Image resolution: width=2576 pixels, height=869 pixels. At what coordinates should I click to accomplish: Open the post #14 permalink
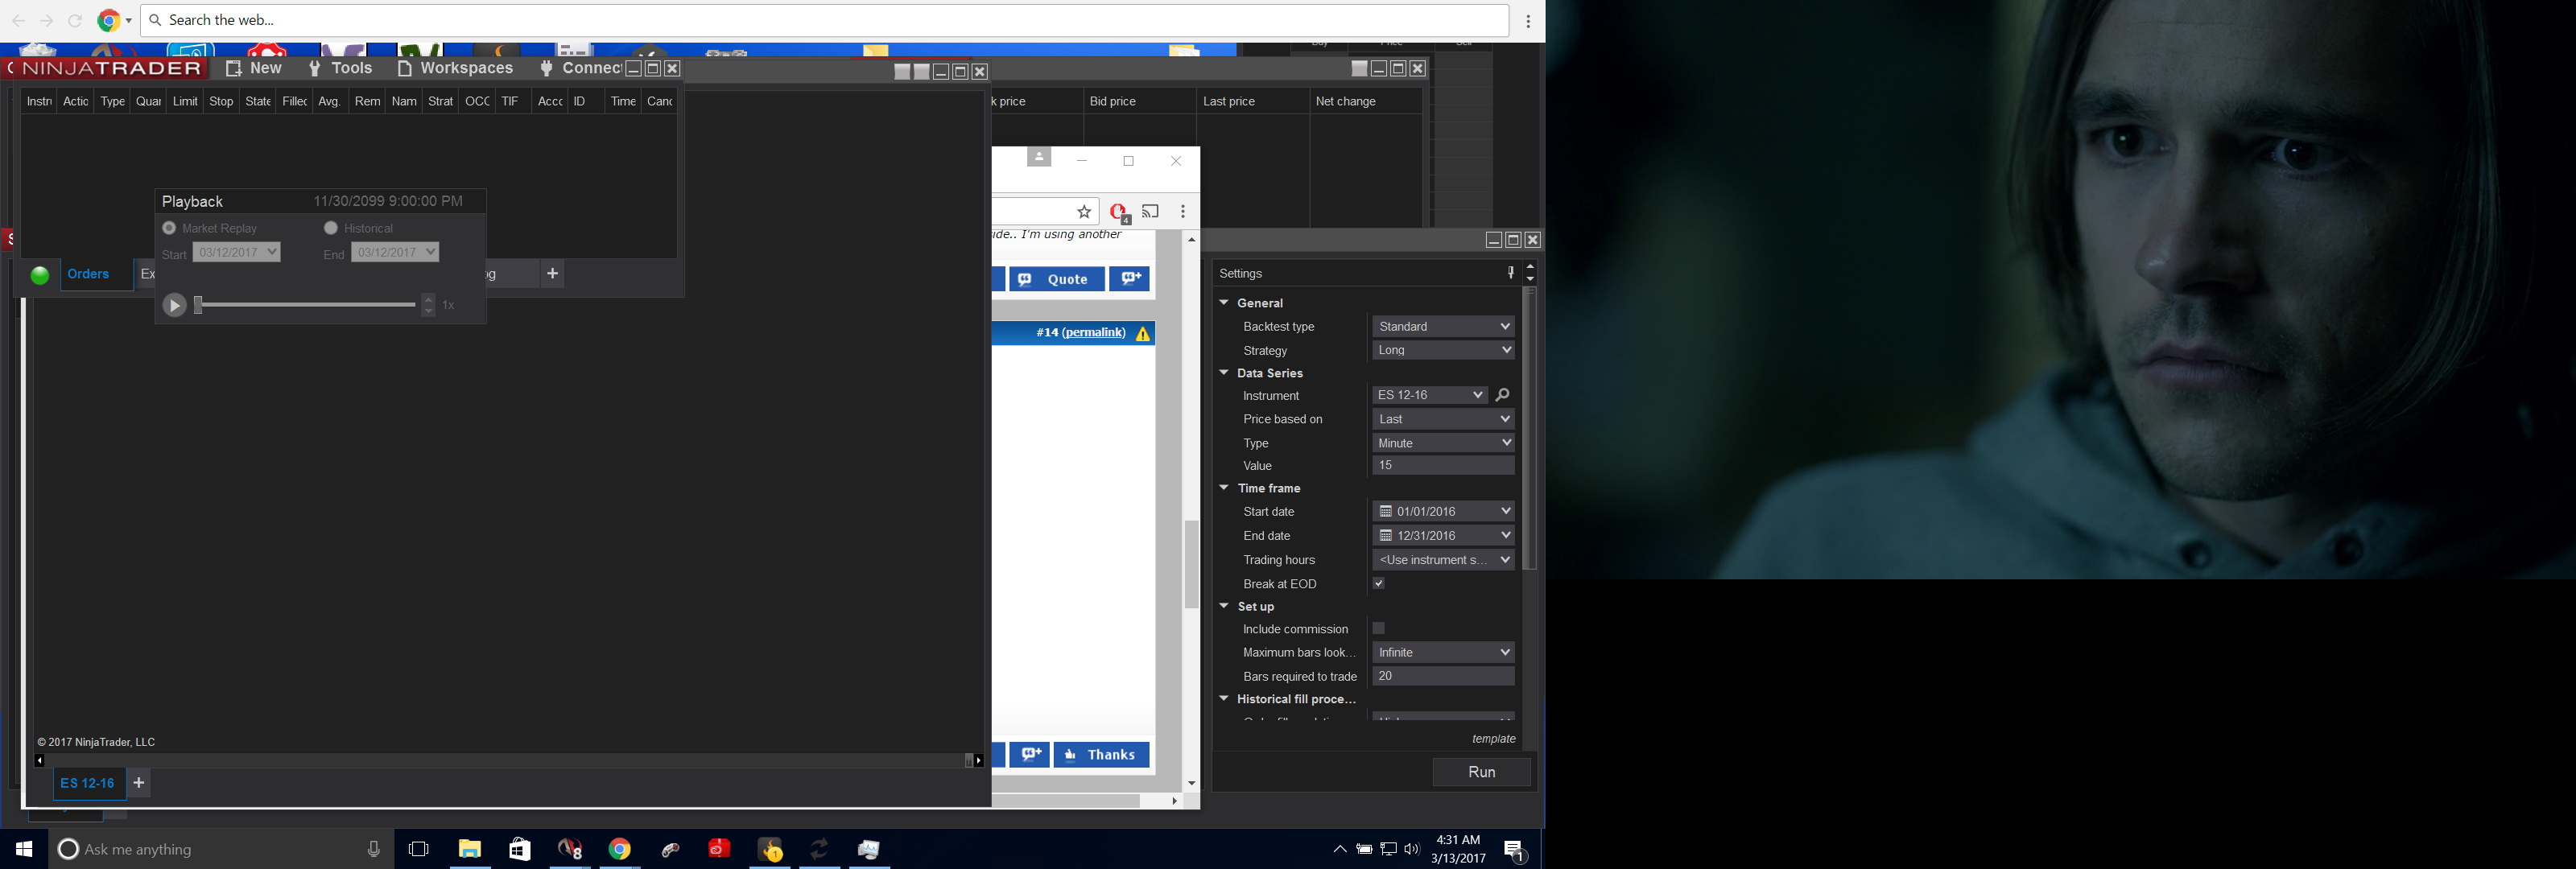tap(1093, 332)
